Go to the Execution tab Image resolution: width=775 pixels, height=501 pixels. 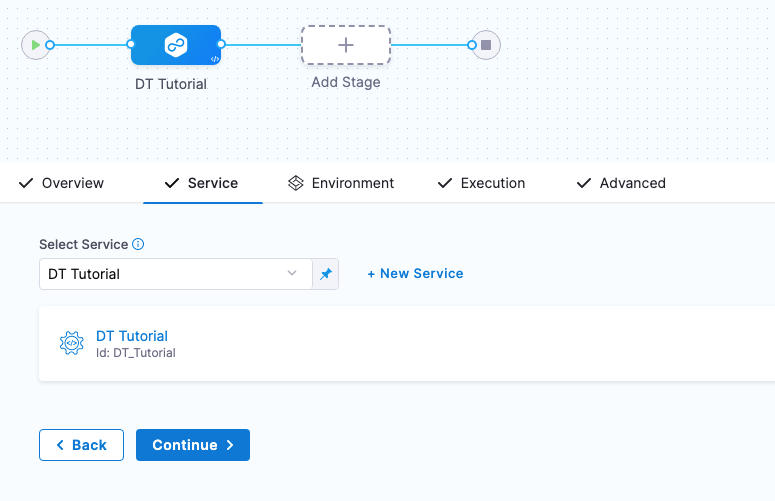(481, 183)
